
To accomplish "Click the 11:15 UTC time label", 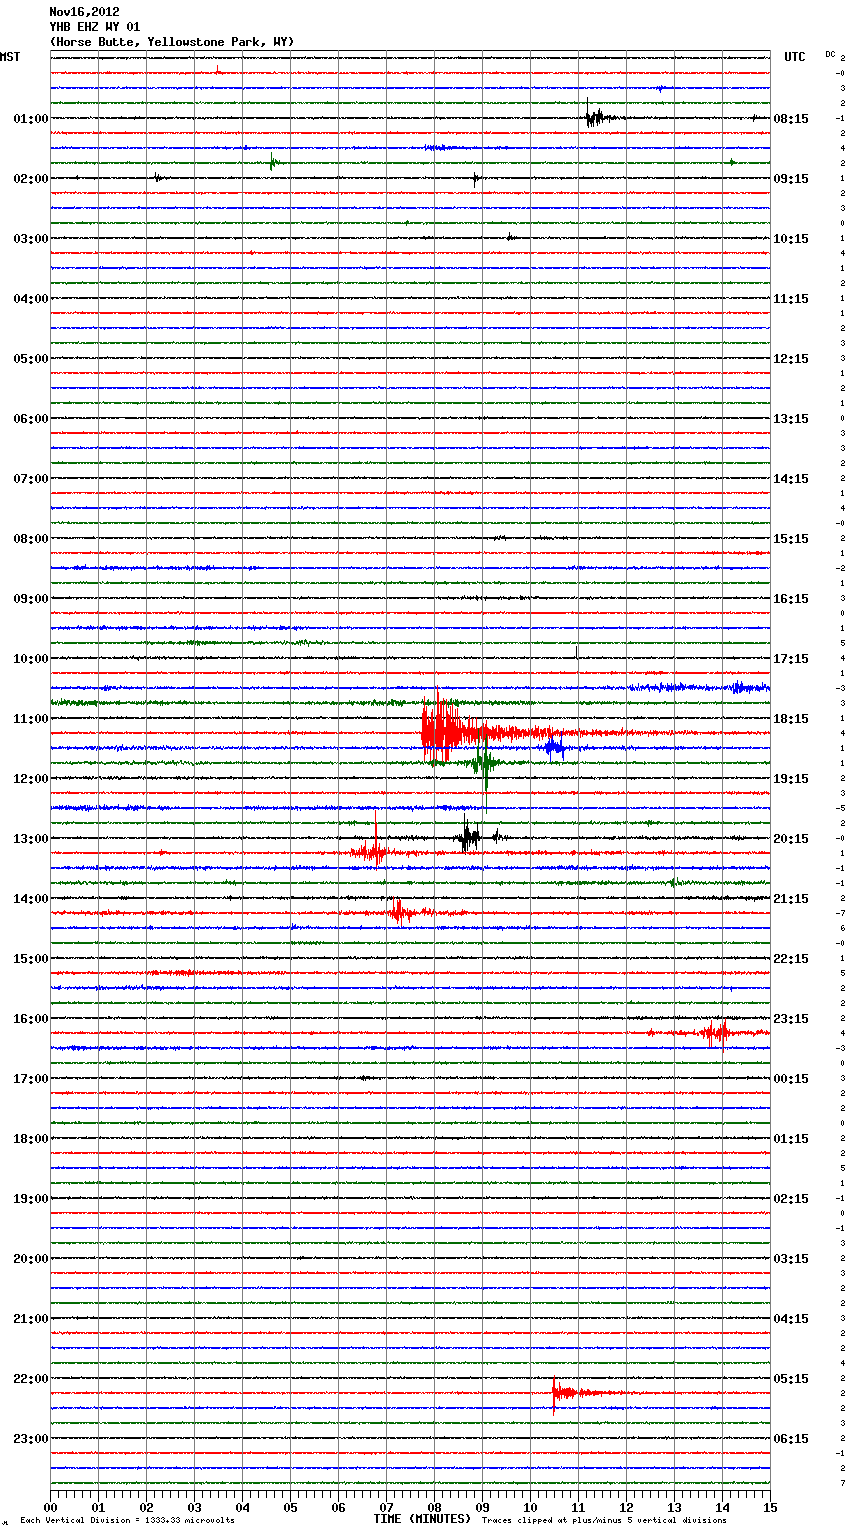I will point(791,299).
